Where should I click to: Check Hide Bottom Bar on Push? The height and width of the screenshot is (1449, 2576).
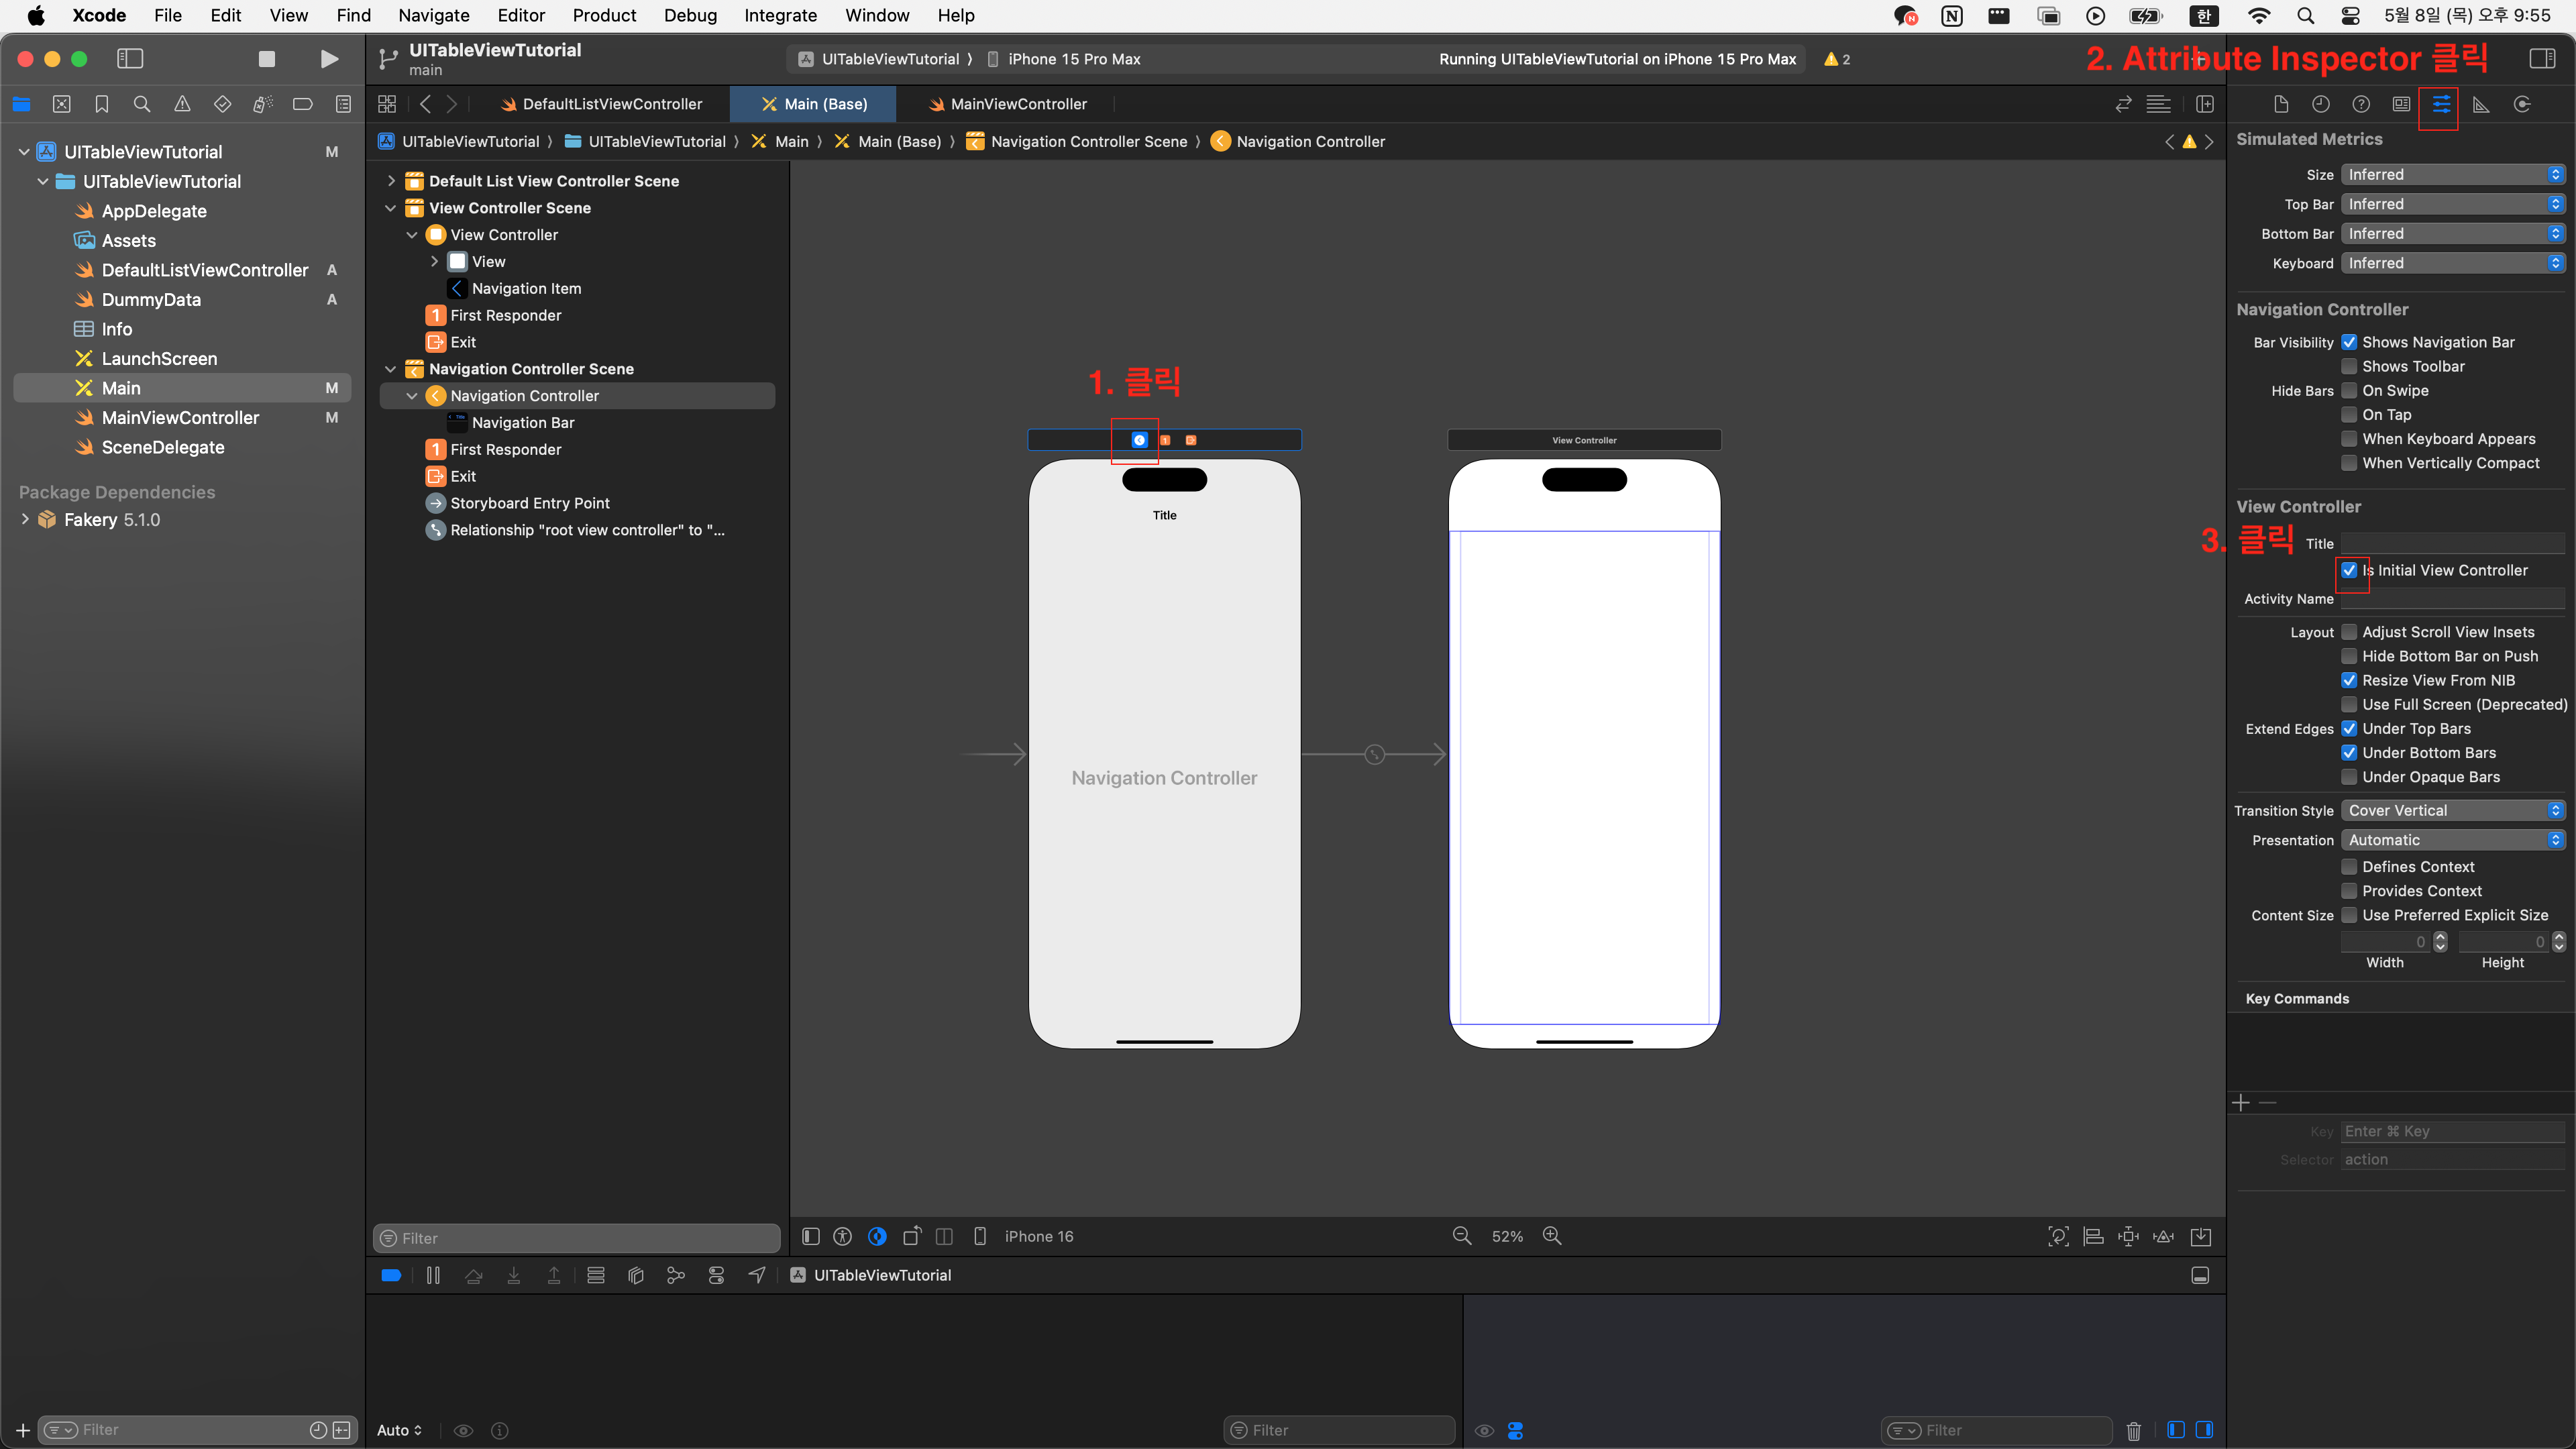[2349, 656]
